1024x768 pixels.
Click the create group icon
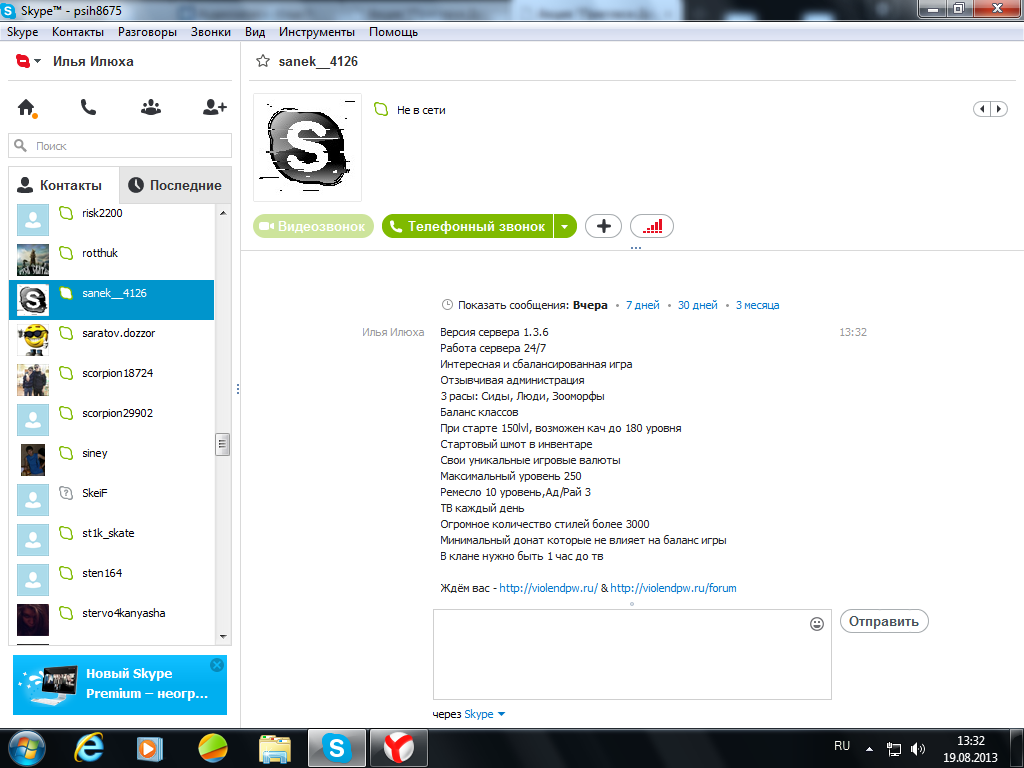point(151,107)
